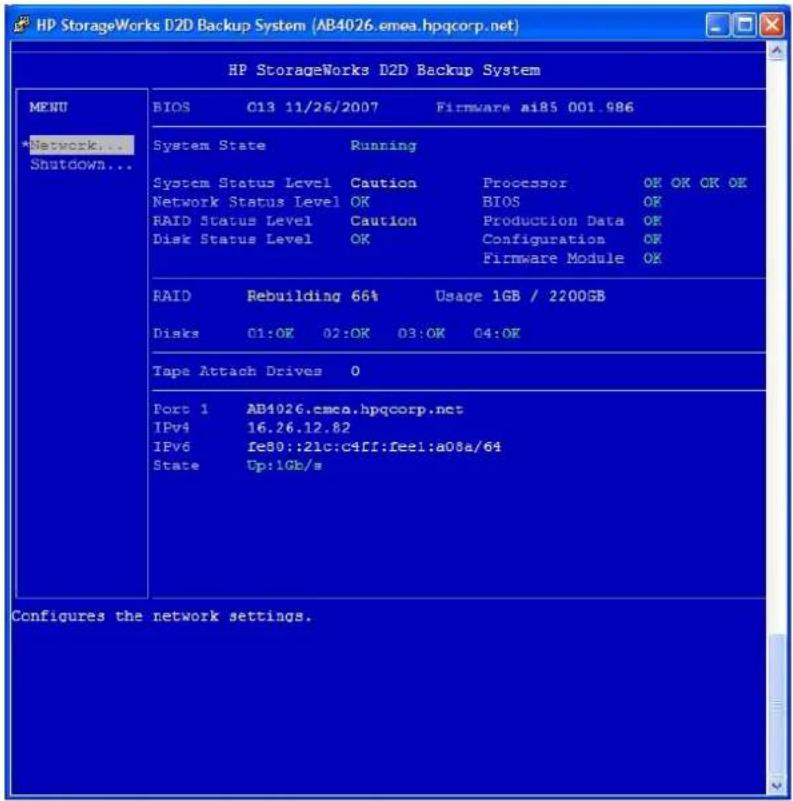
Task: Click the scroll down arrow
Action: [x=777, y=785]
